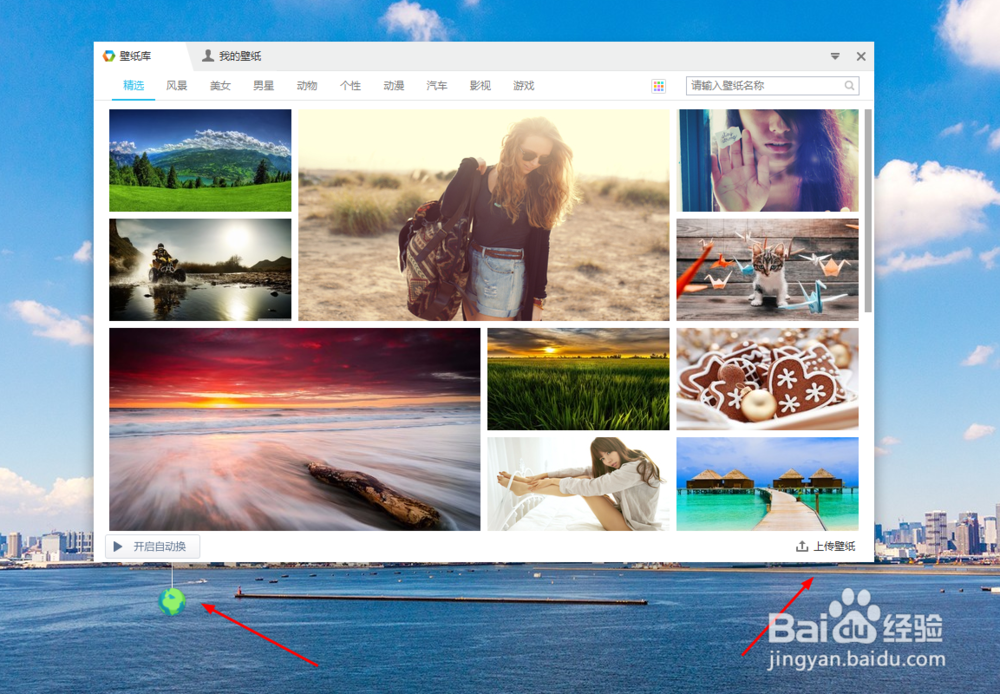
Task: Click the user icon in 我的壁纸 tab
Action: [x=208, y=56]
